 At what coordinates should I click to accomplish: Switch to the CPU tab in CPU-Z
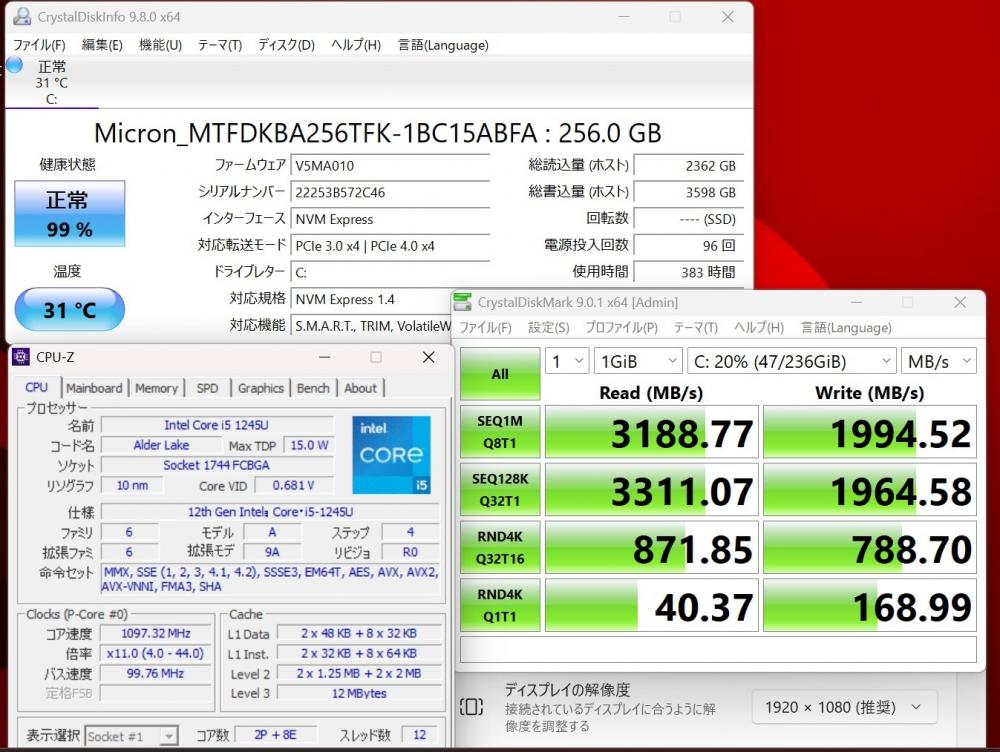pos(36,388)
